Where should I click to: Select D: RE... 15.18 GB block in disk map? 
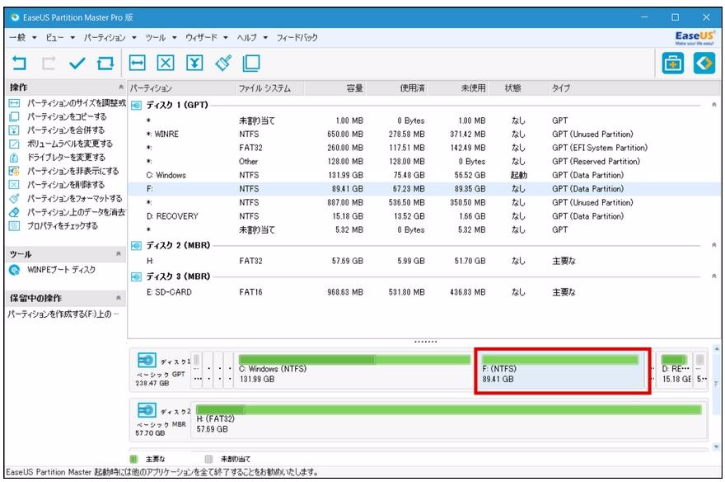(675, 370)
